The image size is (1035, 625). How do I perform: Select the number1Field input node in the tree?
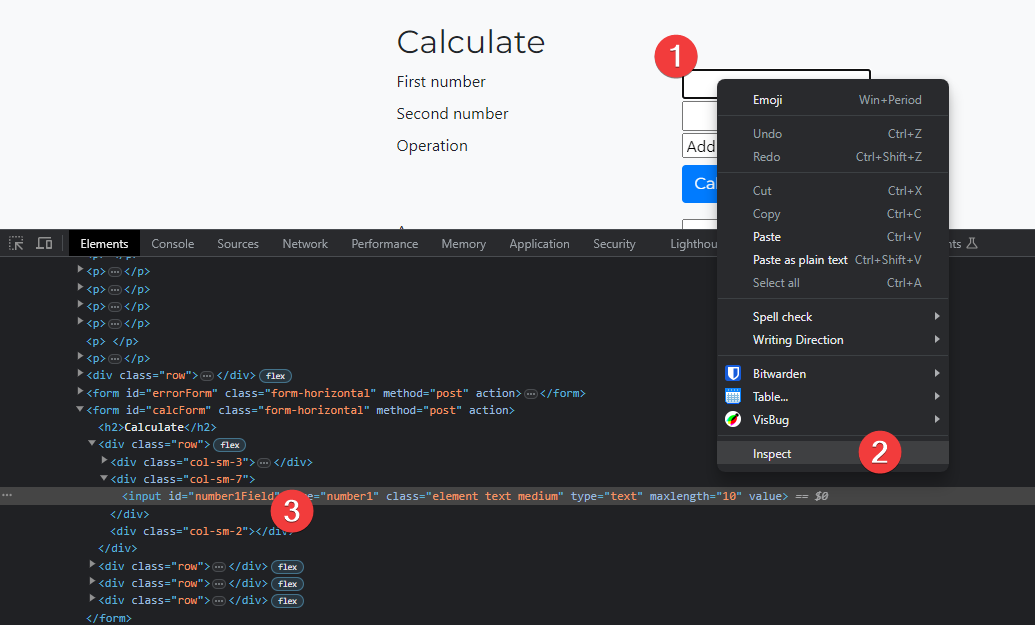click(x=200, y=496)
